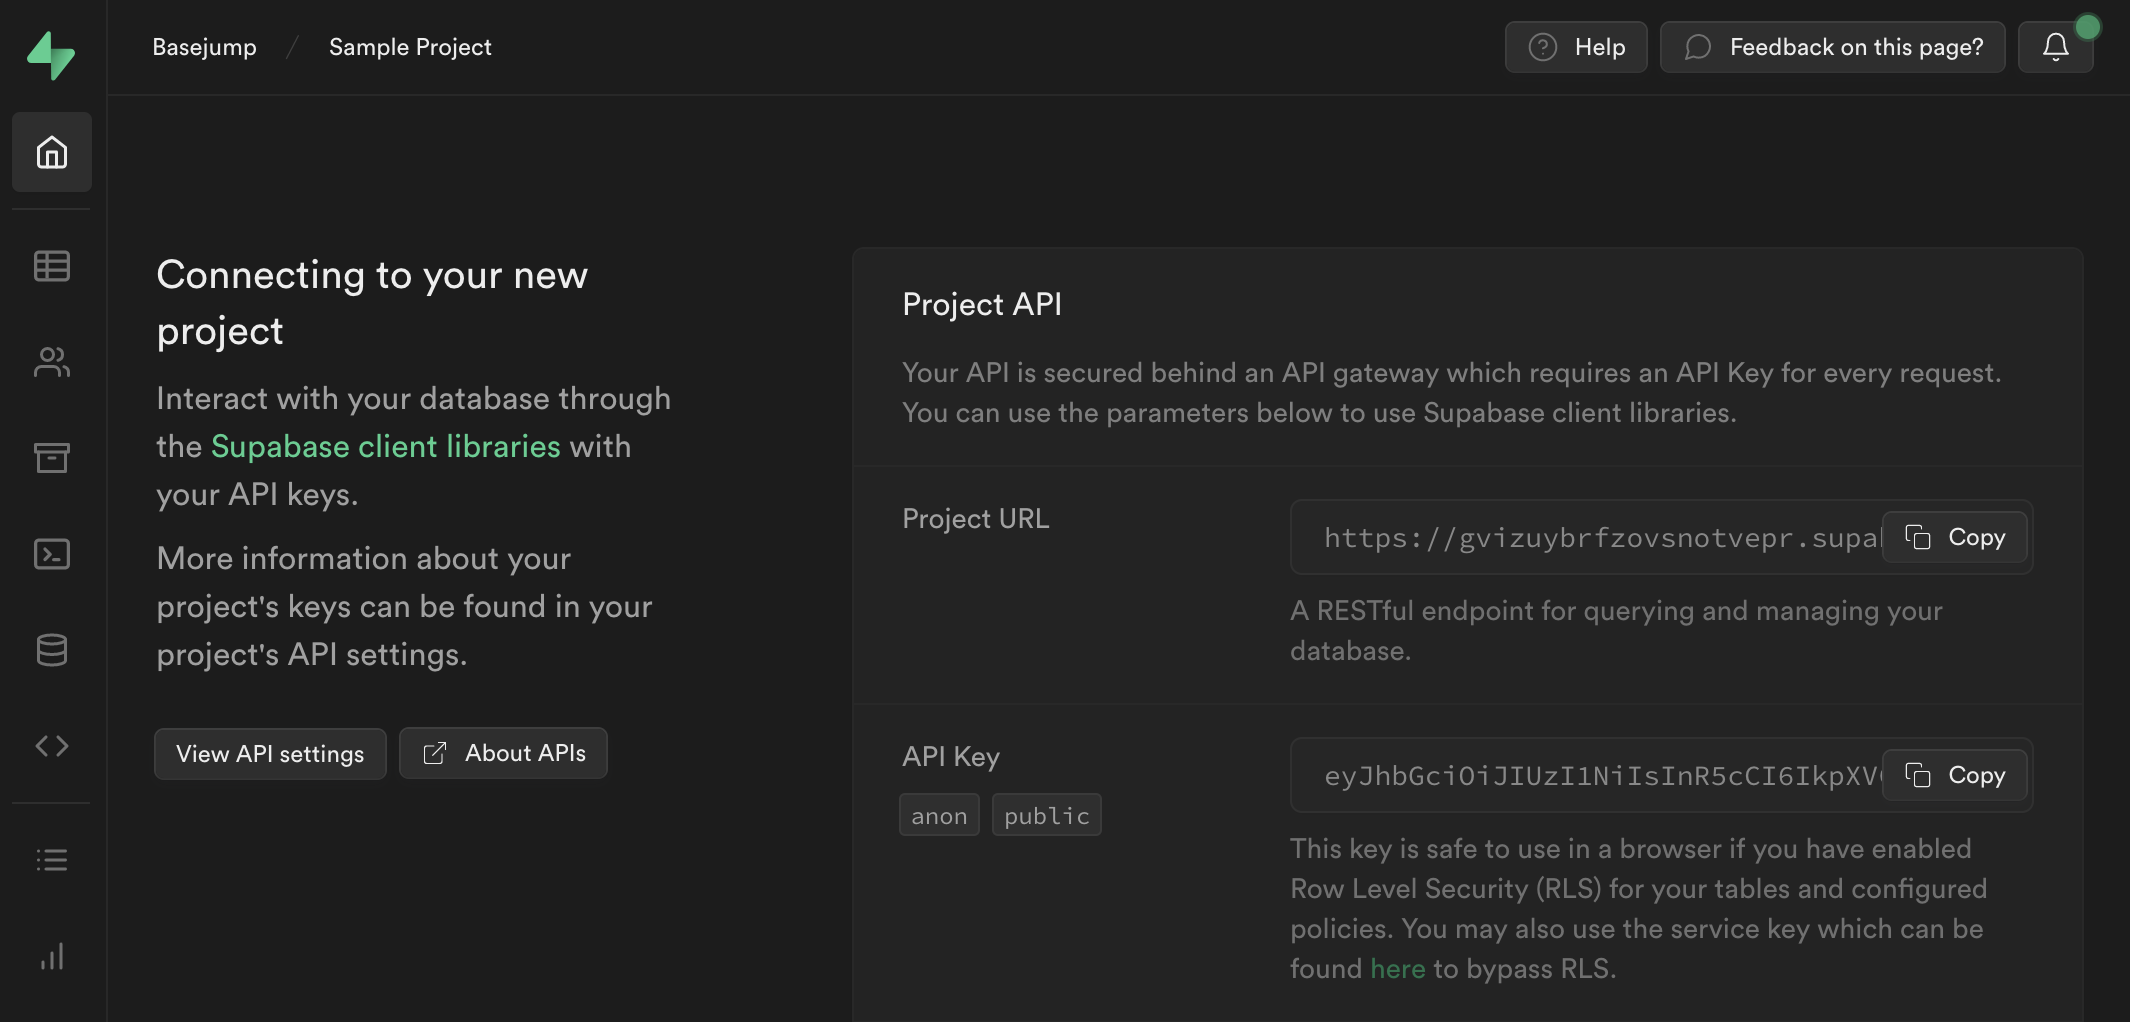Image resolution: width=2130 pixels, height=1022 pixels.
Task: Click the Supabase logo icon
Action: [51, 55]
